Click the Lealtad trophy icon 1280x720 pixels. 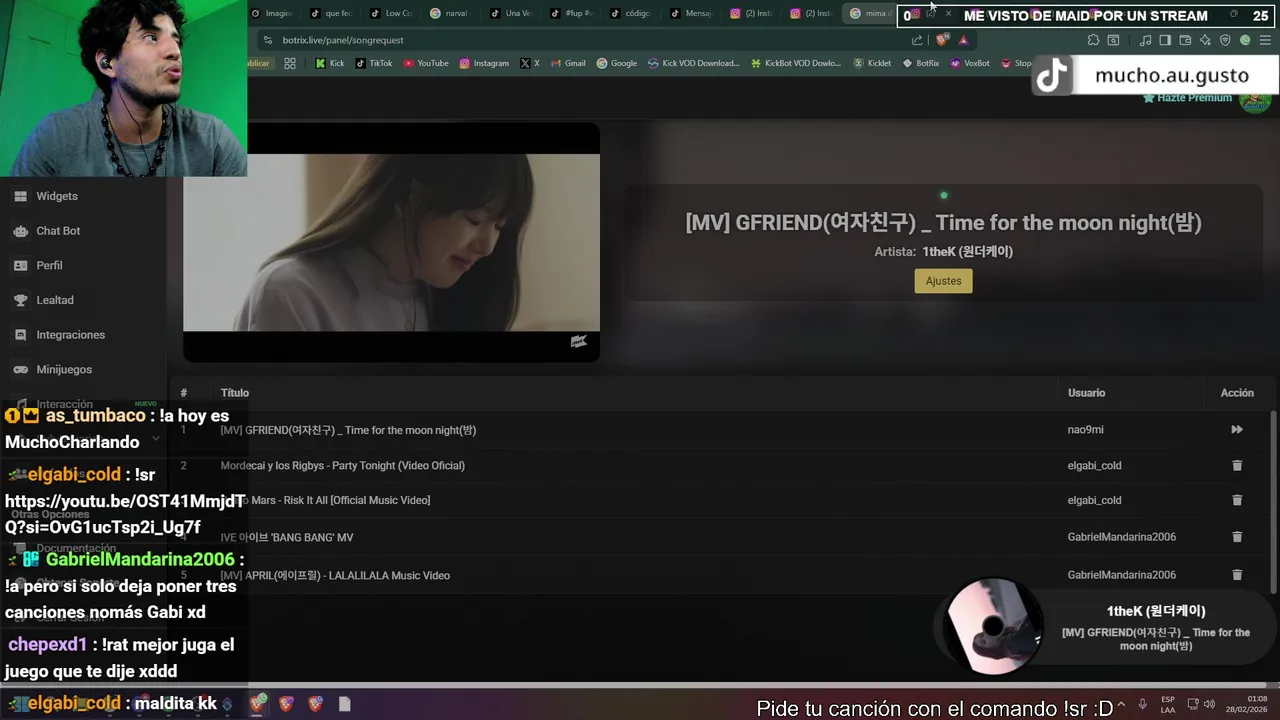[x=20, y=300]
